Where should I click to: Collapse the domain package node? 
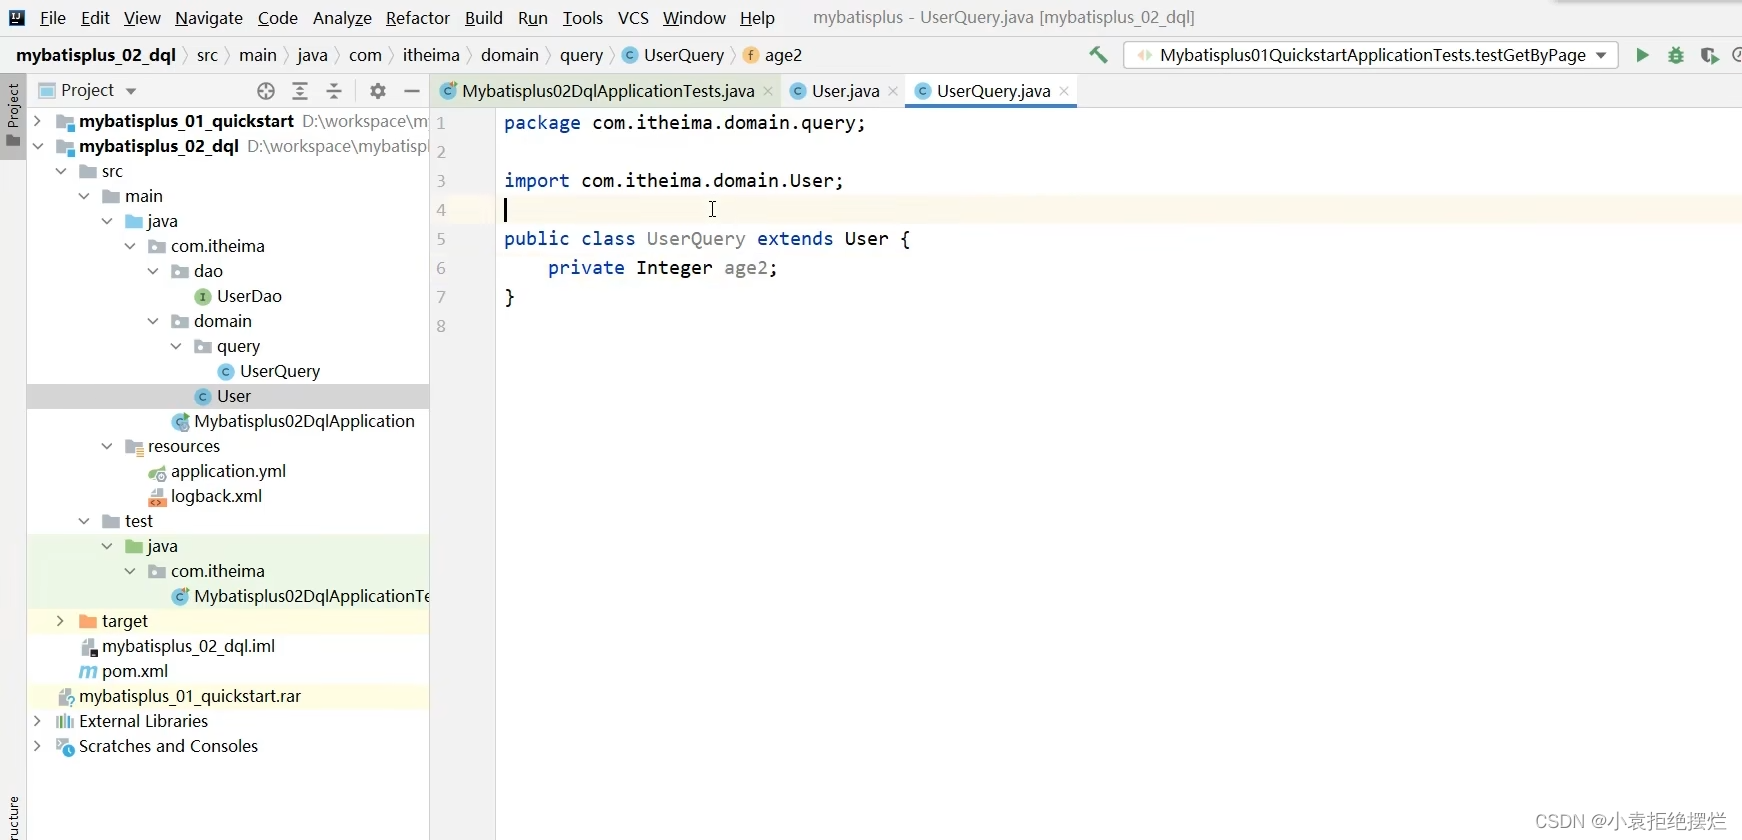153,321
